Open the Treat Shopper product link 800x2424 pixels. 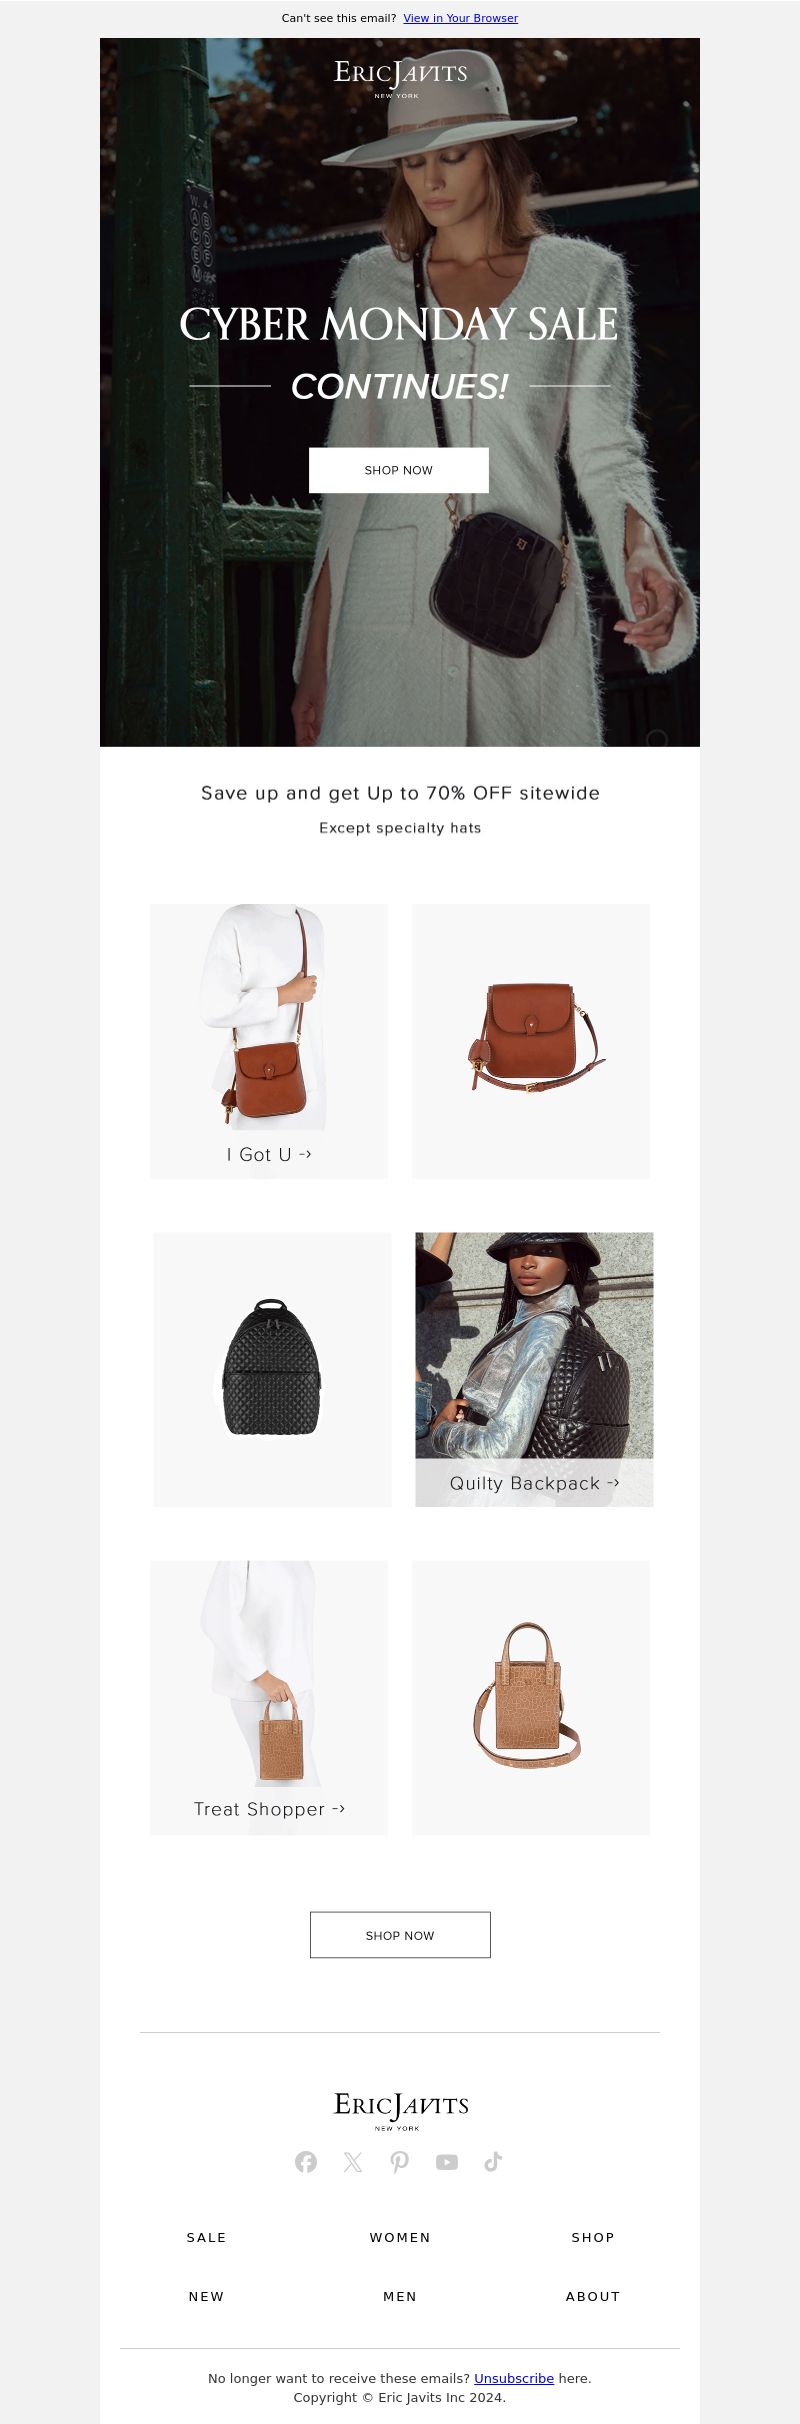tap(269, 1809)
